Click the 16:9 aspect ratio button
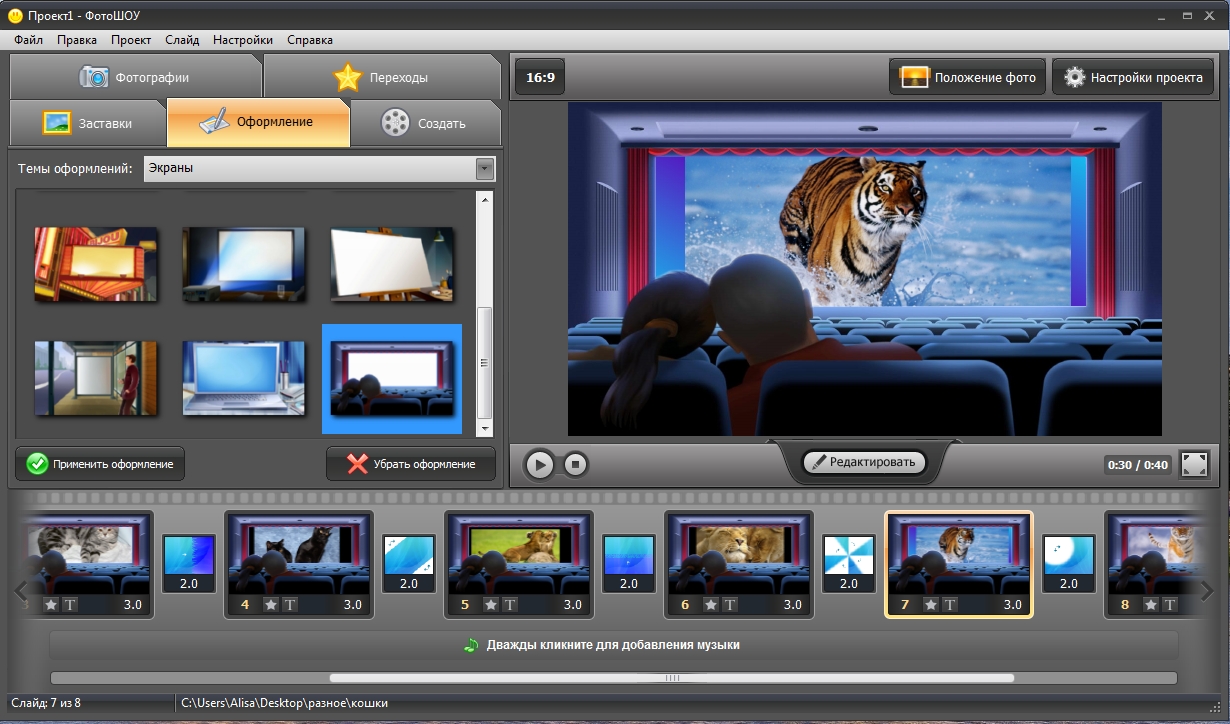 pos(540,77)
